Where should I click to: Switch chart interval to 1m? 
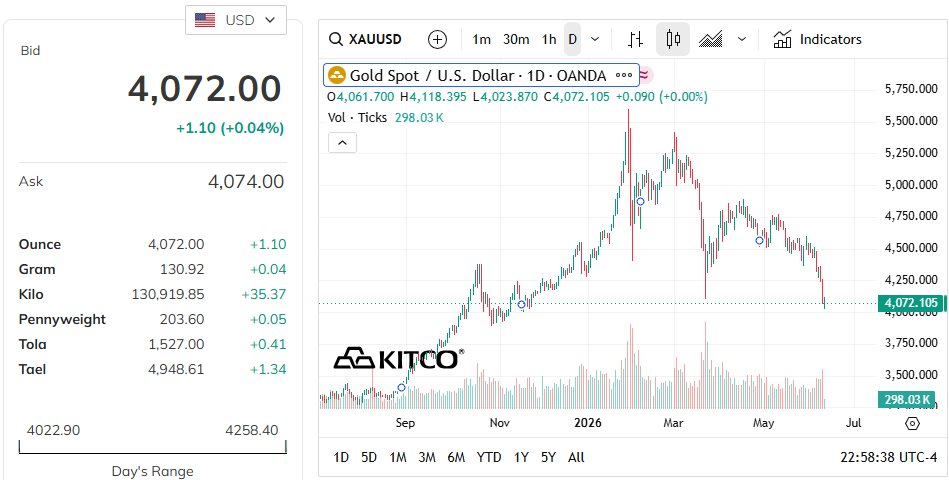[x=481, y=39]
